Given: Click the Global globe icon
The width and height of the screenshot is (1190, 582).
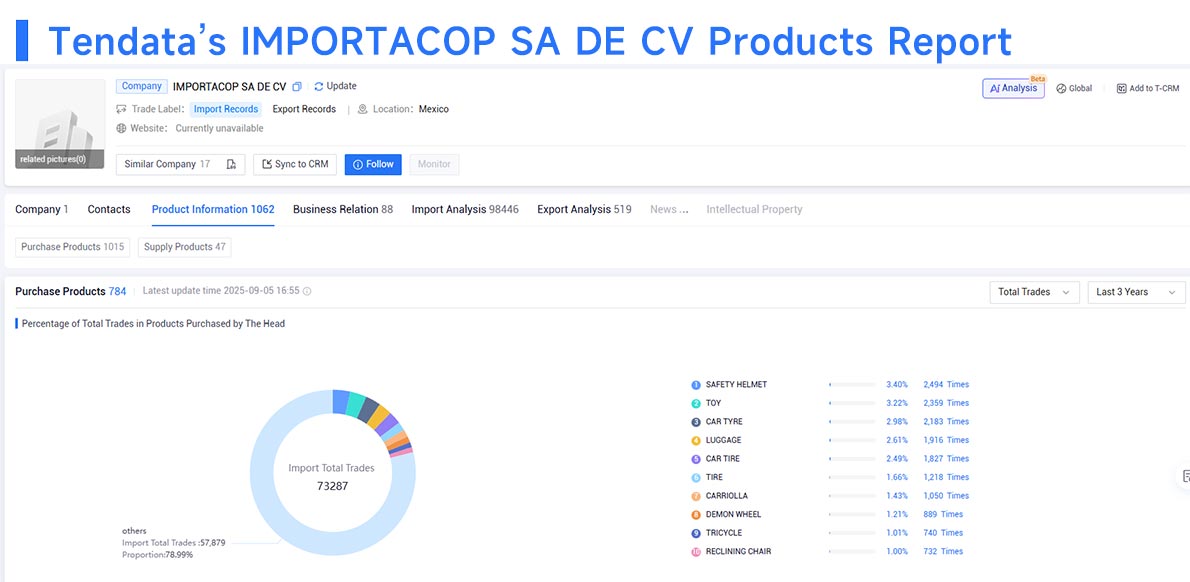Looking at the screenshot, I should [1061, 89].
